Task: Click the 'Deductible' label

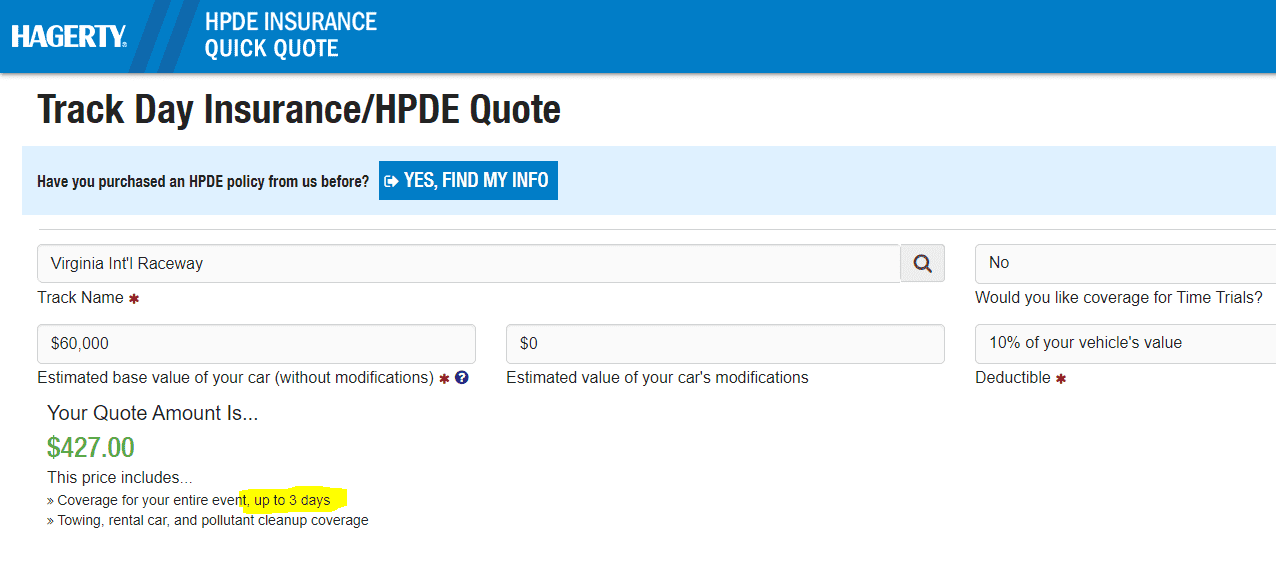Action: point(1013,378)
